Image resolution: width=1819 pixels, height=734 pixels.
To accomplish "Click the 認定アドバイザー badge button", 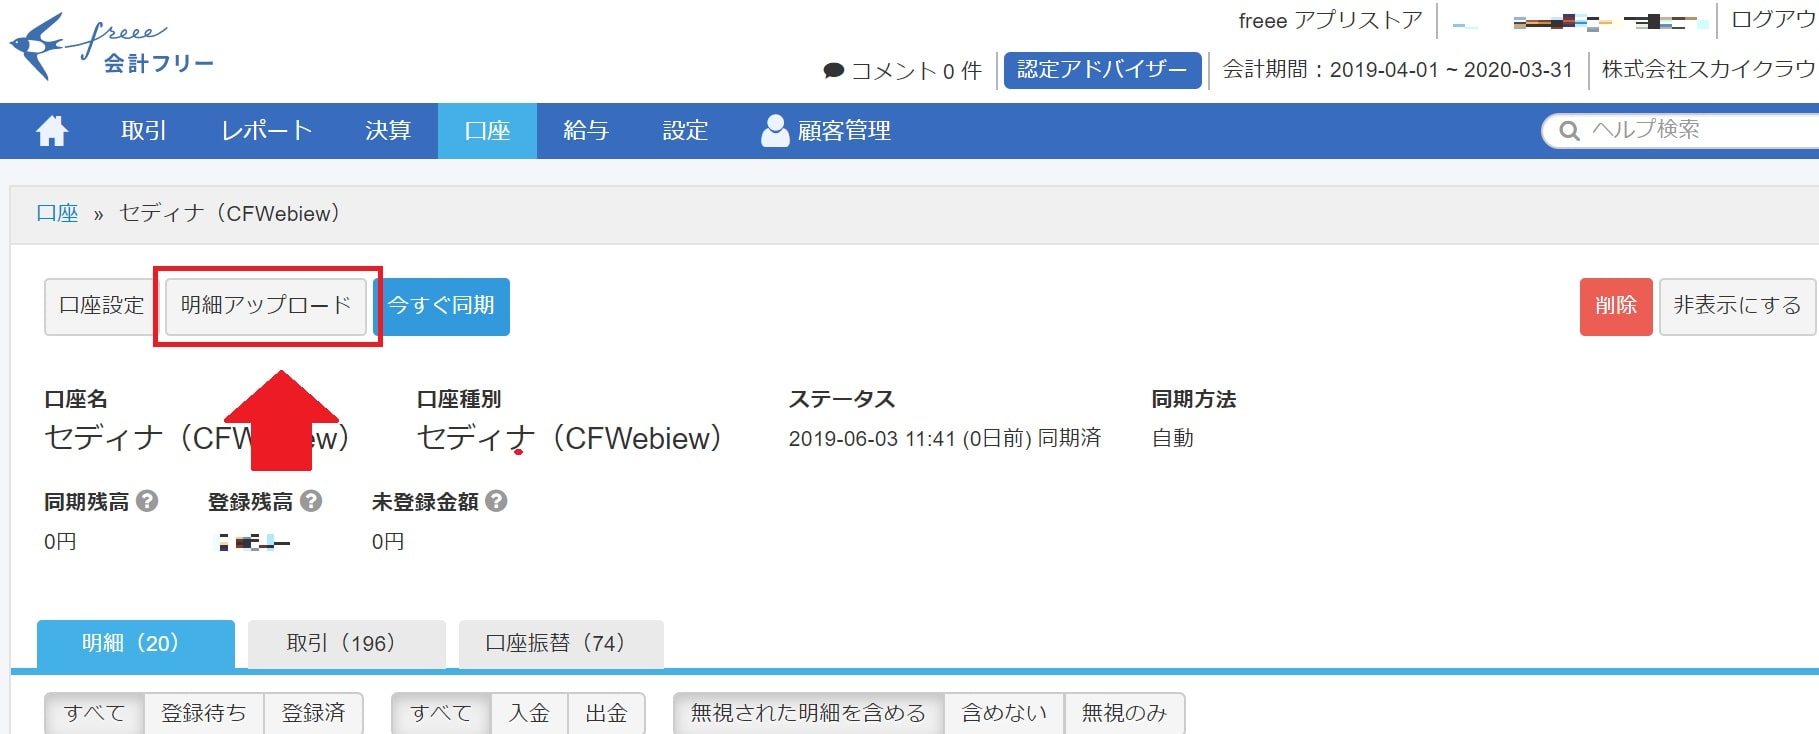I will (x=1102, y=70).
